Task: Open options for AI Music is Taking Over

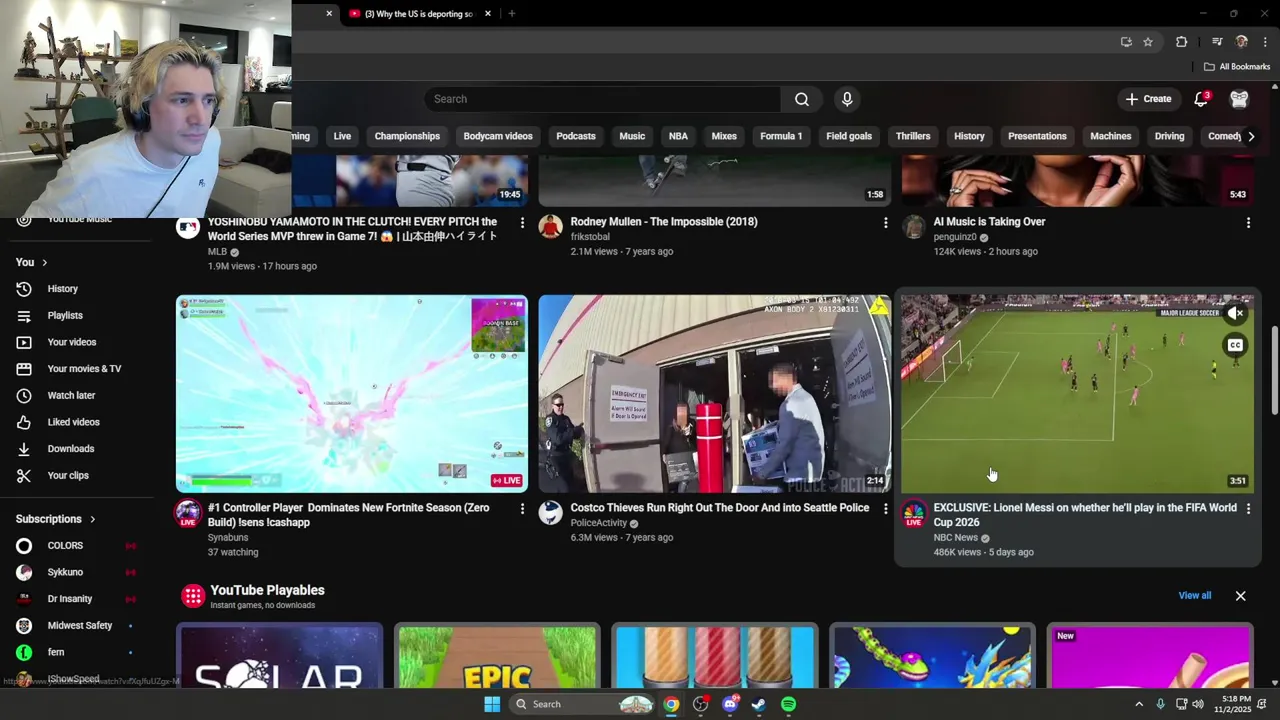Action: coord(1248,223)
